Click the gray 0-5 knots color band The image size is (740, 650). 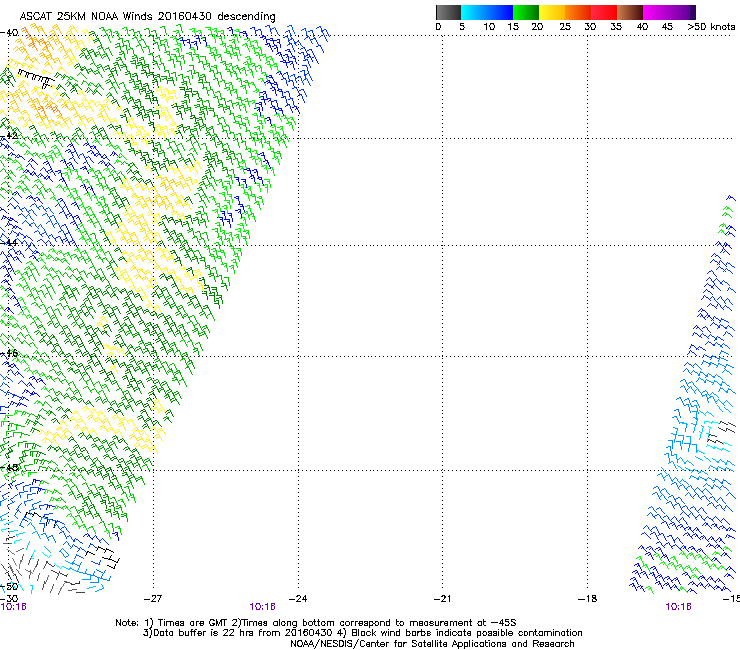pos(448,12)
